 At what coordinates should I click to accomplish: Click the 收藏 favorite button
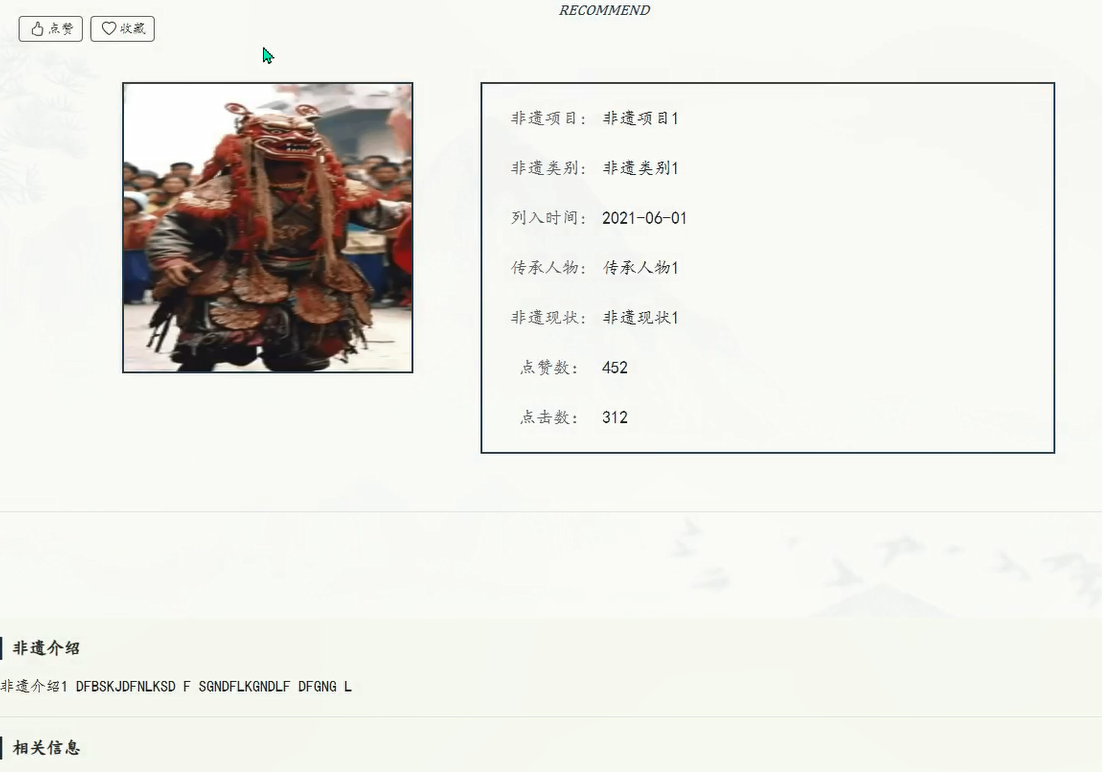pyautogui.click(x=122, y=29)
